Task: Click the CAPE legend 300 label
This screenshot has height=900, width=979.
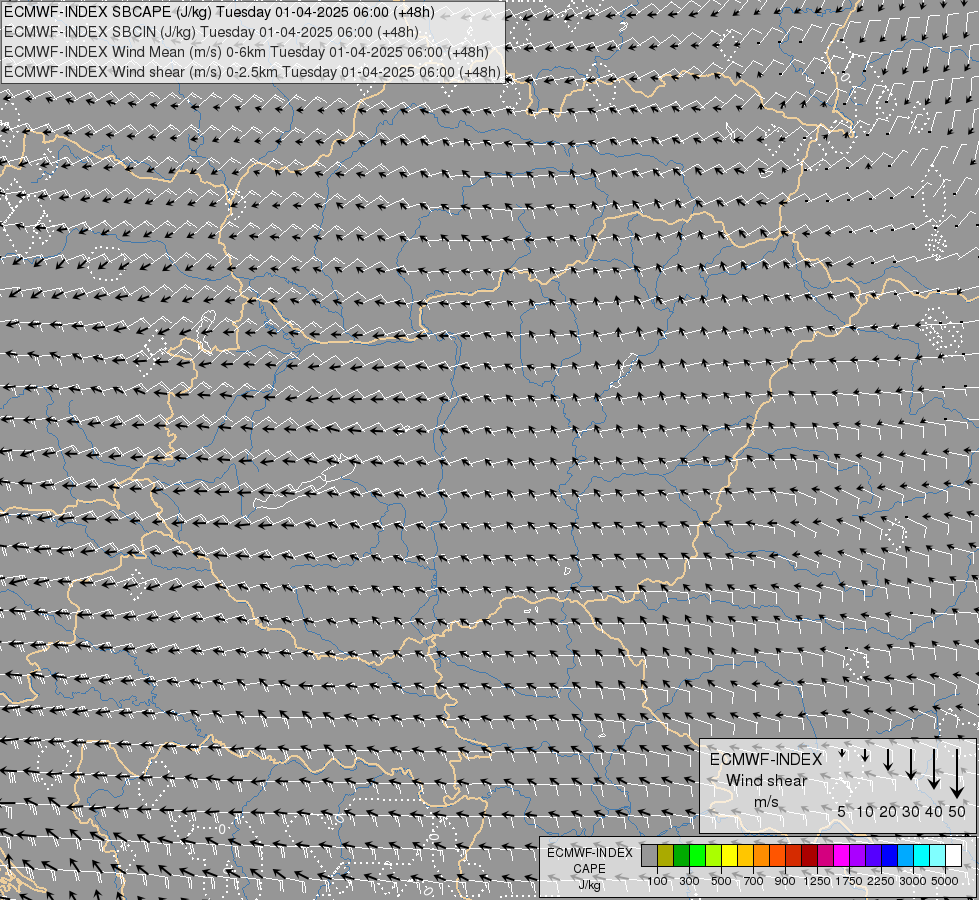Action: 689,881
